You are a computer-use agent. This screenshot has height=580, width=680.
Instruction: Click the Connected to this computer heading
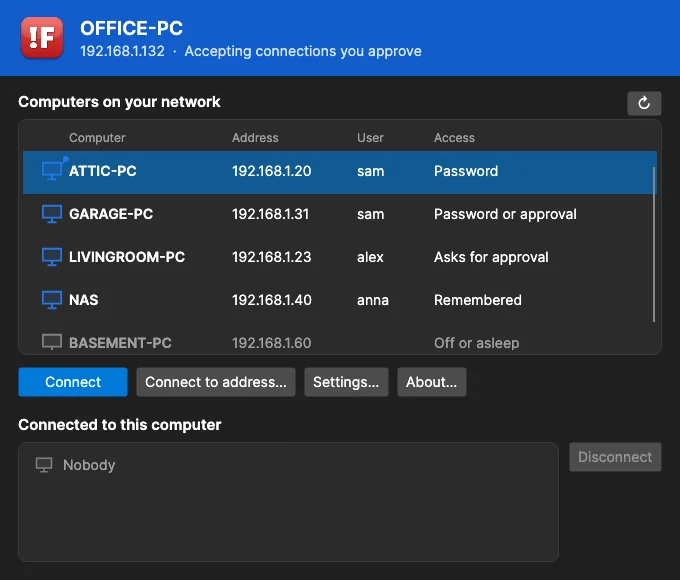(120, 425)
